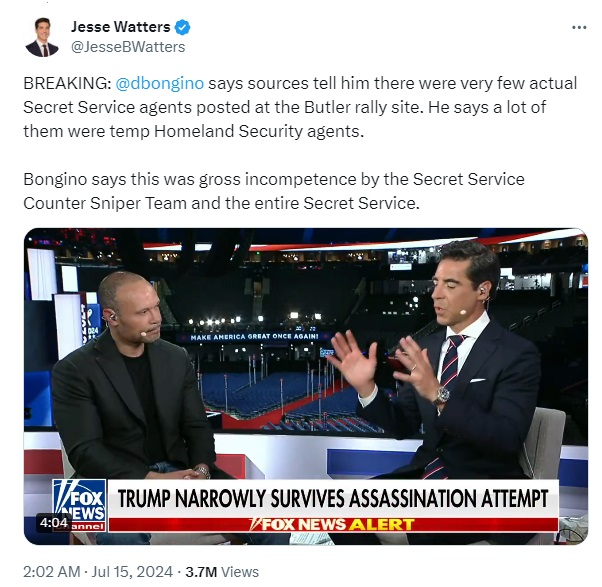
Task: Open the @JesseBWatters handle link
Action: pyautogui.click(x=128, y=47)
